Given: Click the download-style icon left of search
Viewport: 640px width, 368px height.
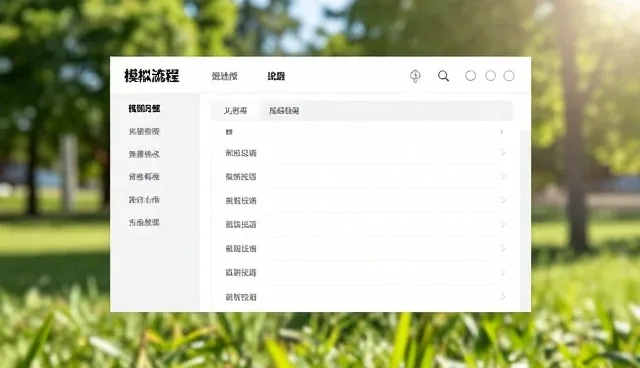Looking at the screenshot, I should (415, 76).
